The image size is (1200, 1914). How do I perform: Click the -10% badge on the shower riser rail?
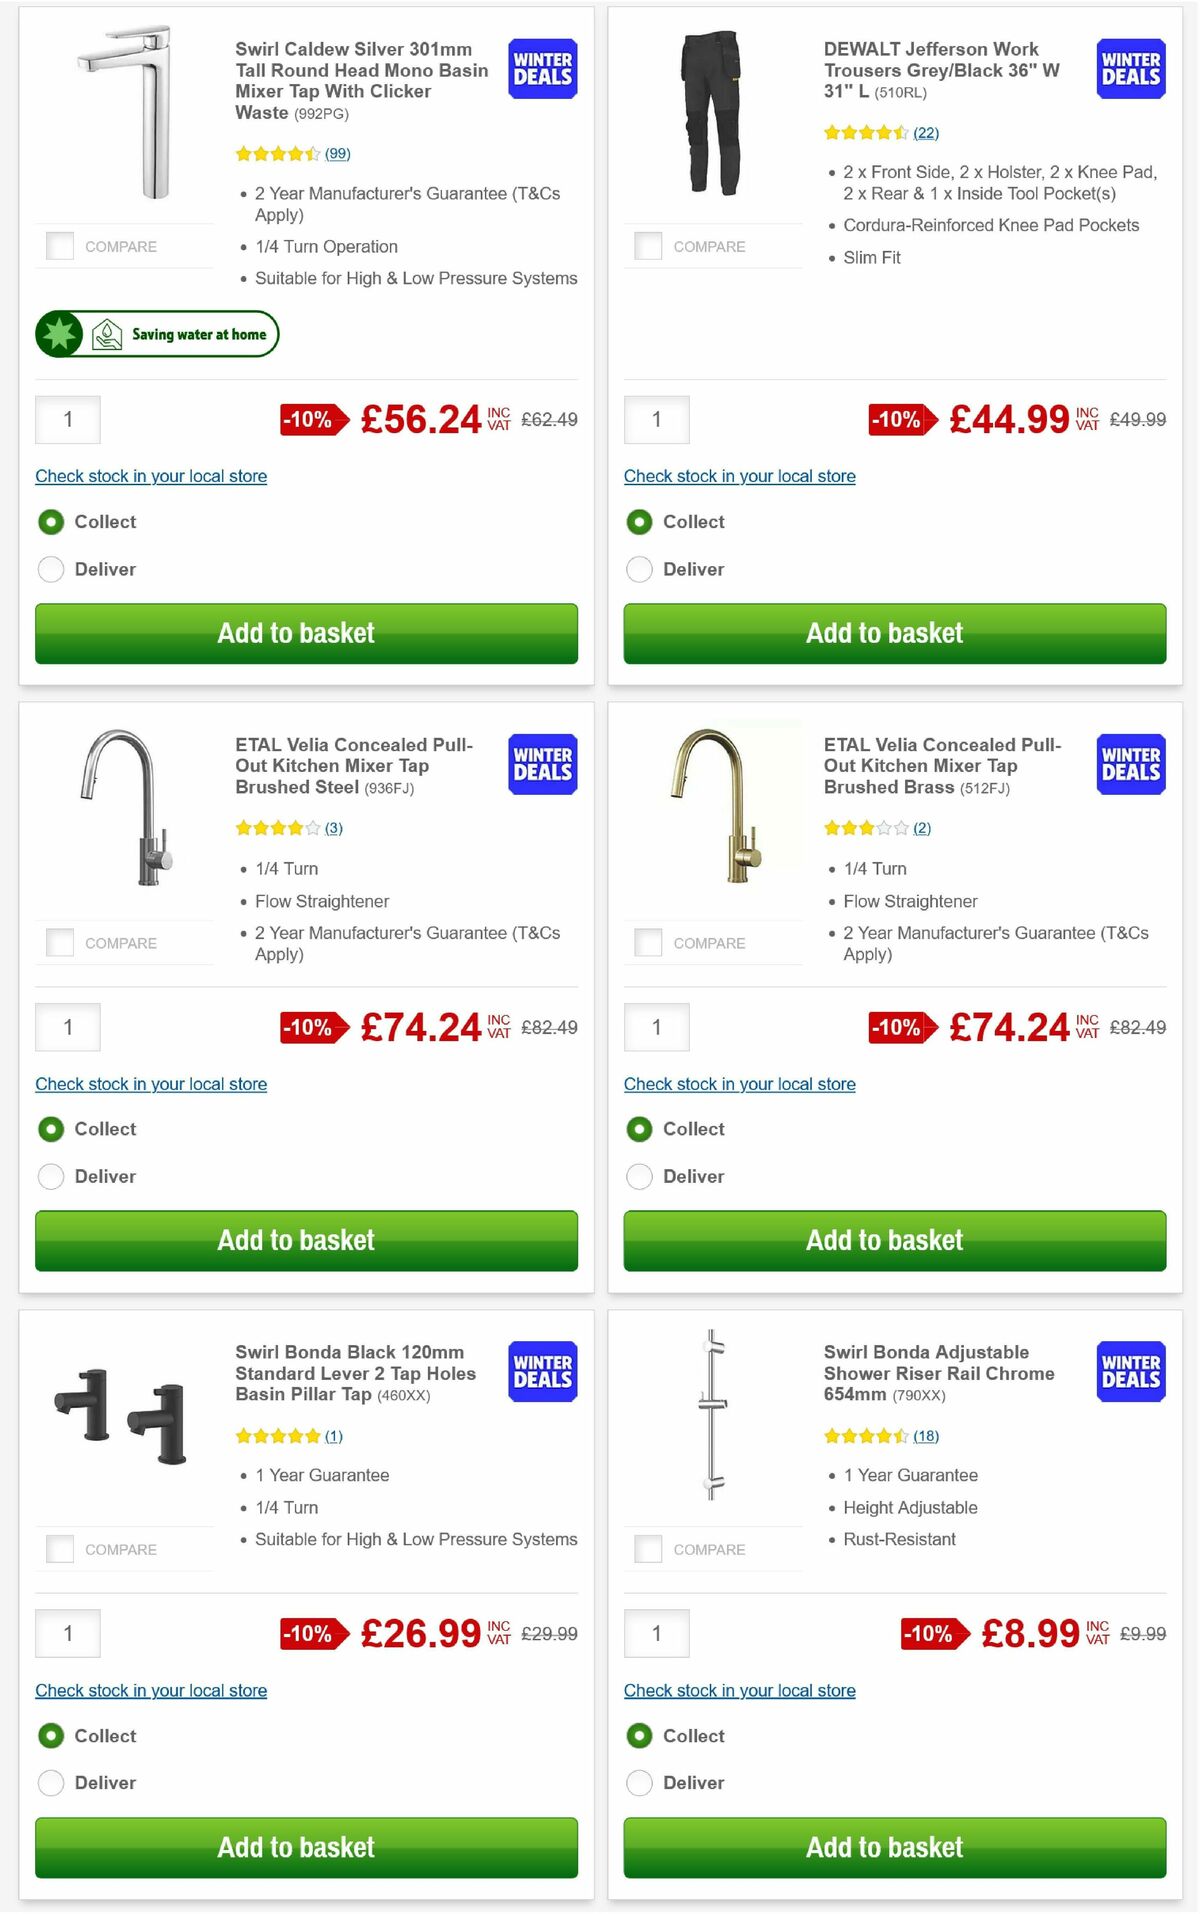coord(930,1634)
